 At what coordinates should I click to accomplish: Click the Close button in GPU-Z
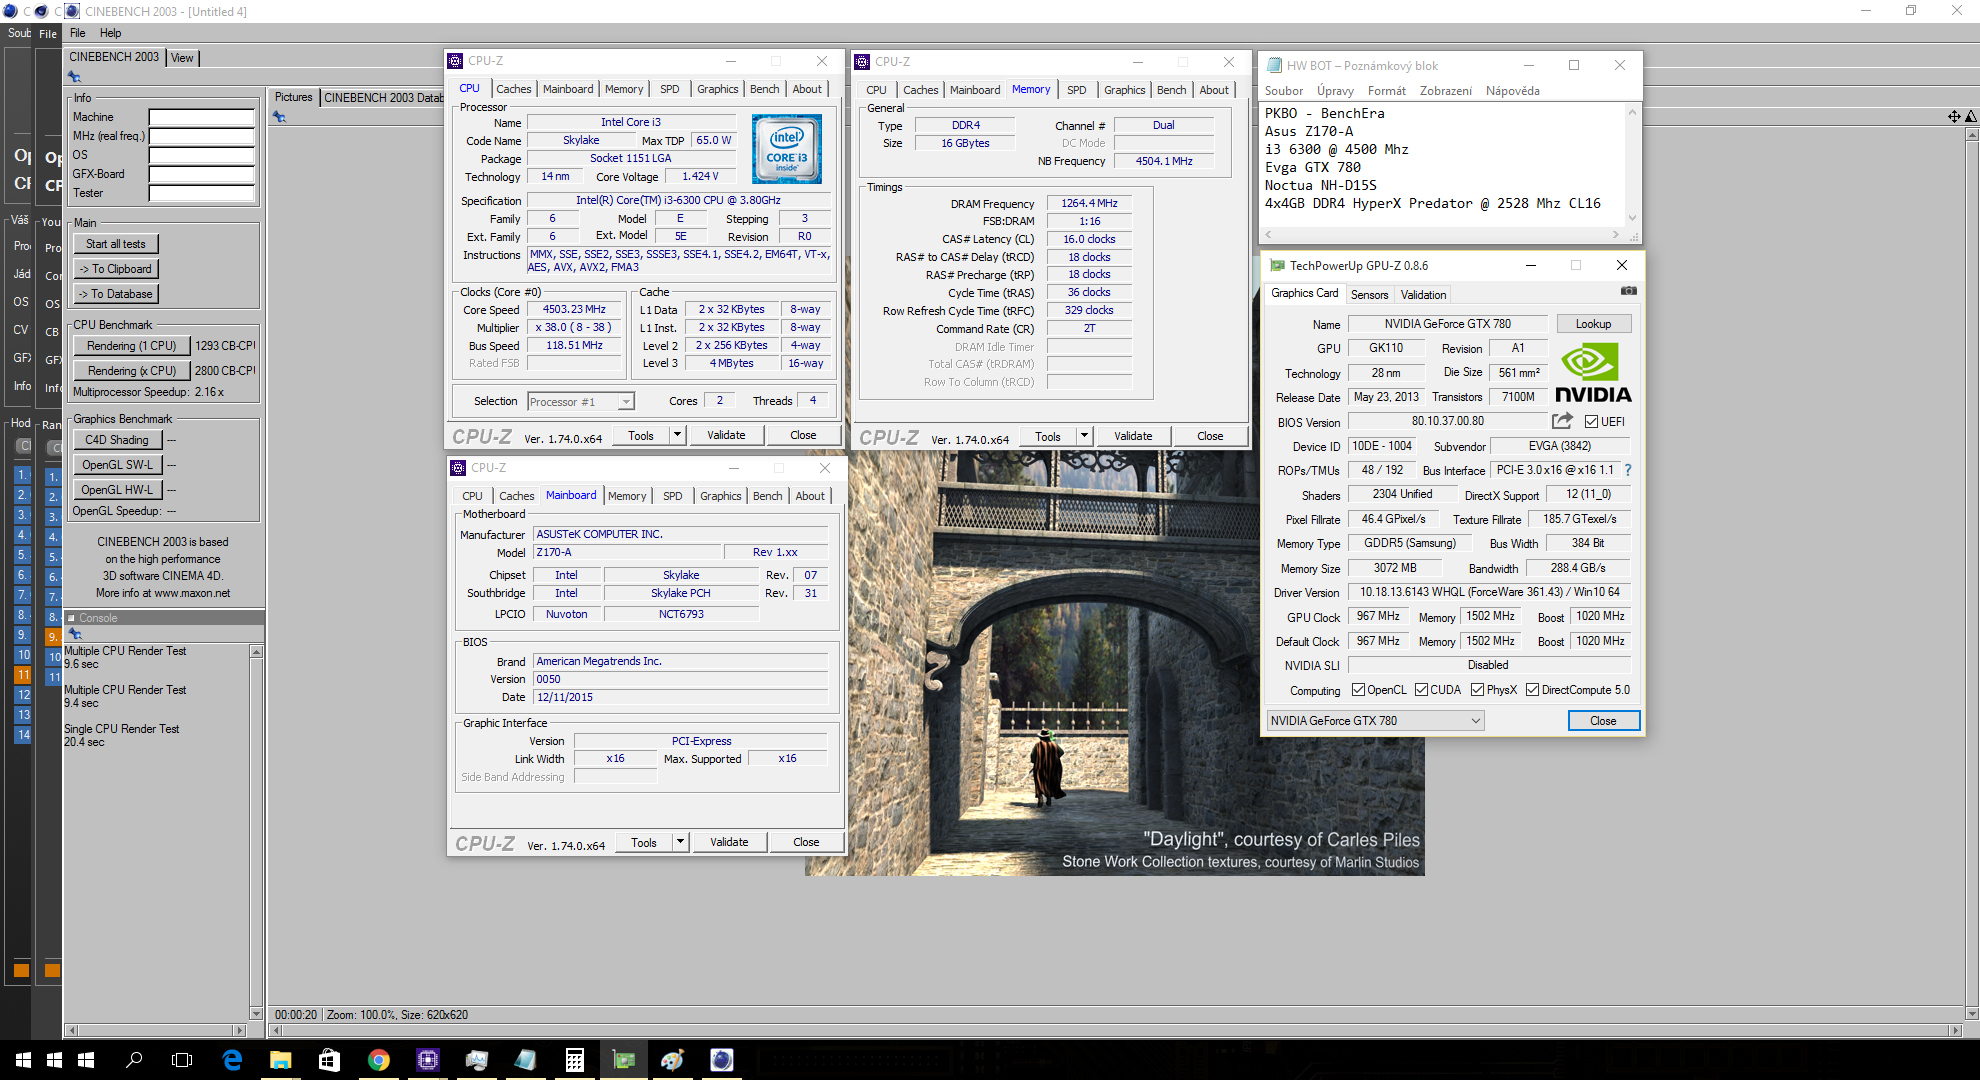point(1603,721)
